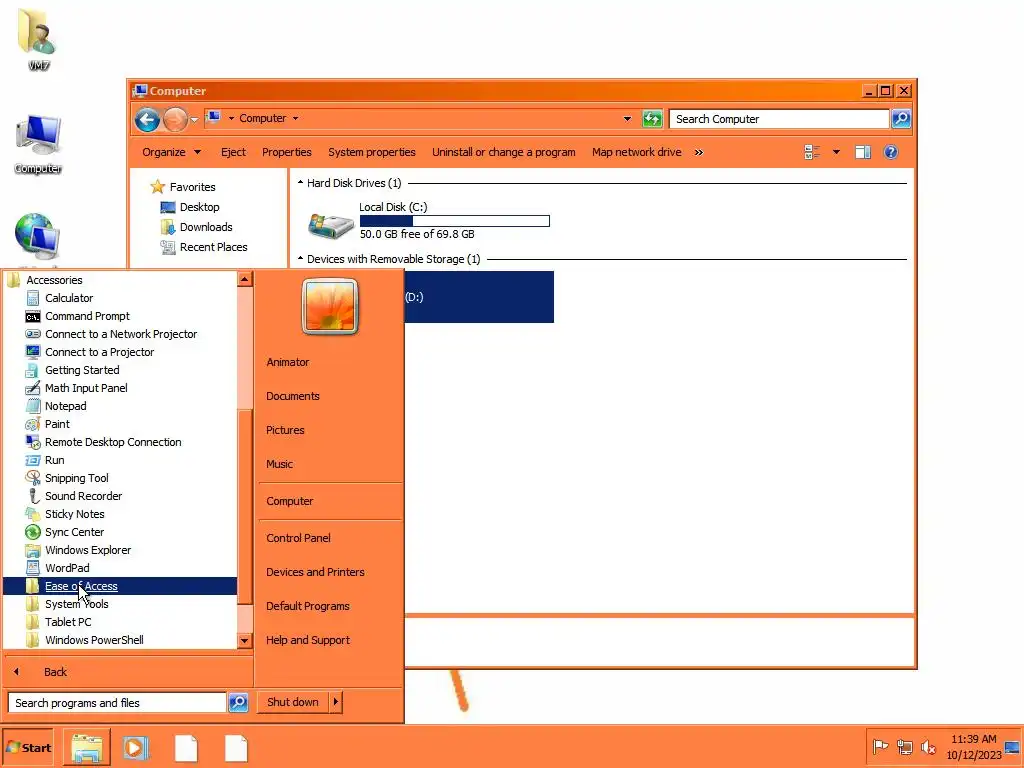
Task: Click the Search programs and files box
Action: tap(118, 703)
